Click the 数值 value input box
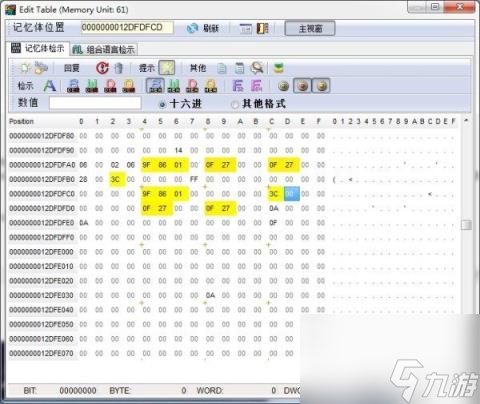The width and height of the screenshot is (480, 404). click(x=95, y=103)
